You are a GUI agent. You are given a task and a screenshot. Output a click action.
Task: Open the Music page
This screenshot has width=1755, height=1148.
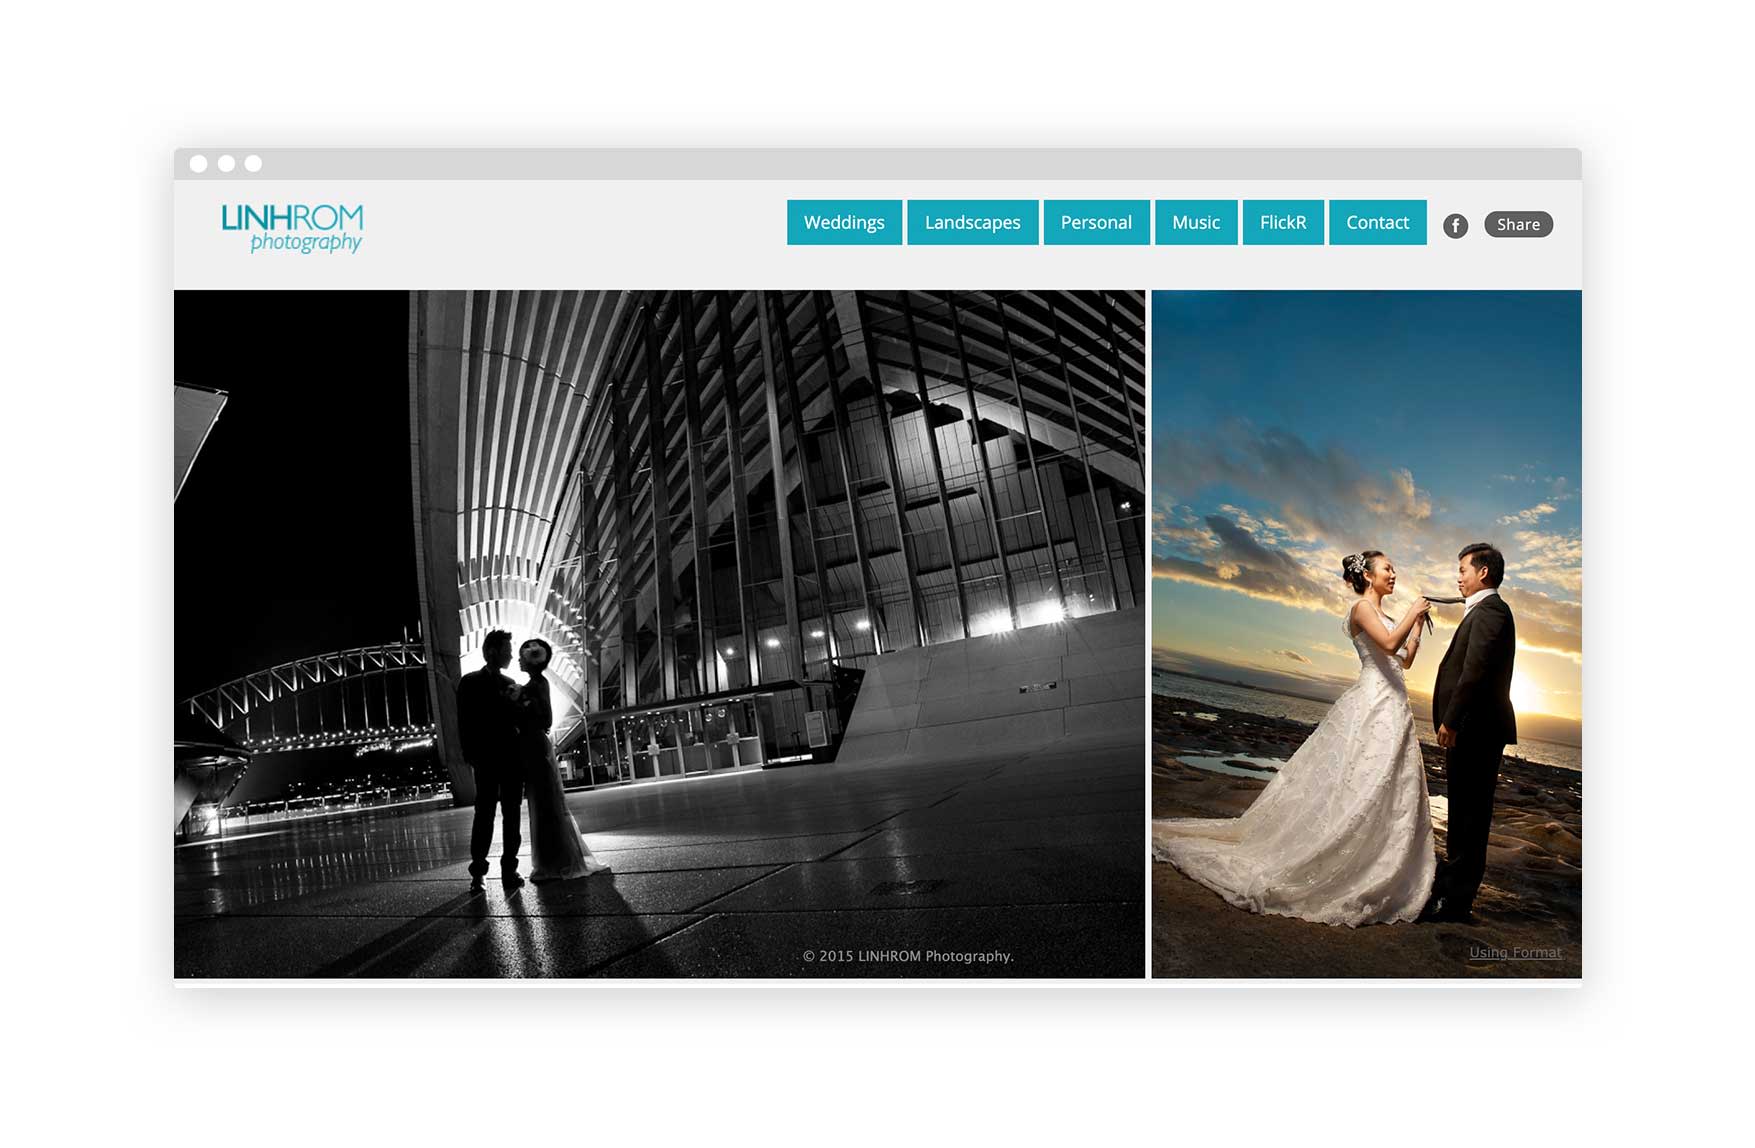(x=1196, y=222)
